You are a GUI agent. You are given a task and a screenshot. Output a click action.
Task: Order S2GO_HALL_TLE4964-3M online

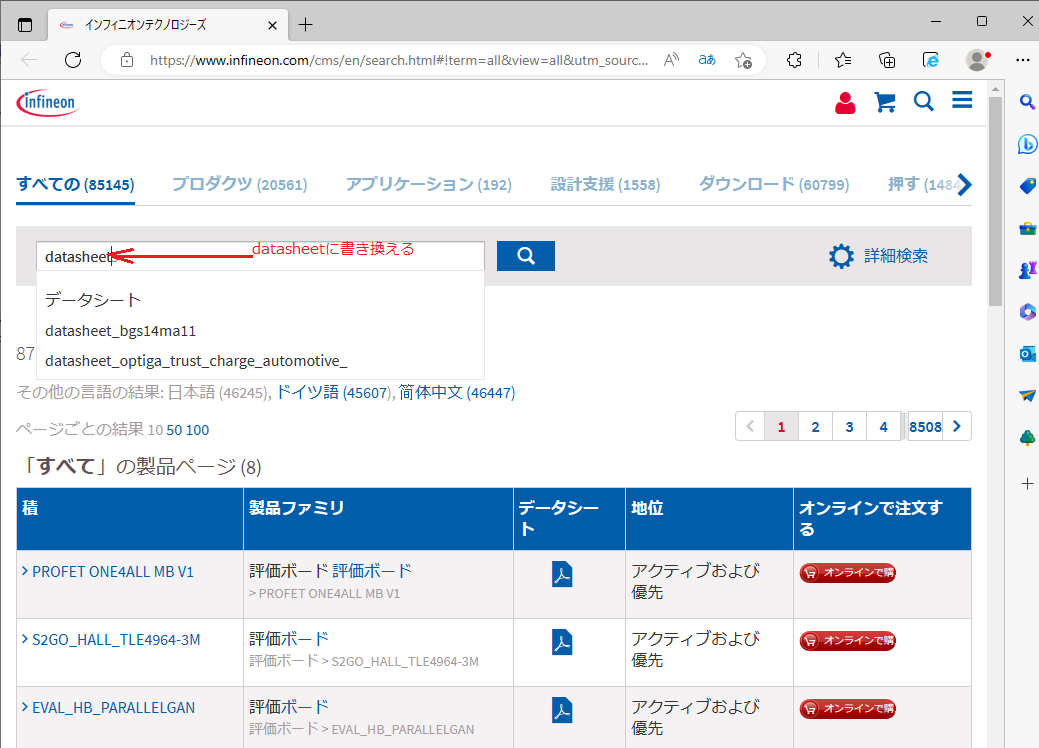click(x=848, y=641)
